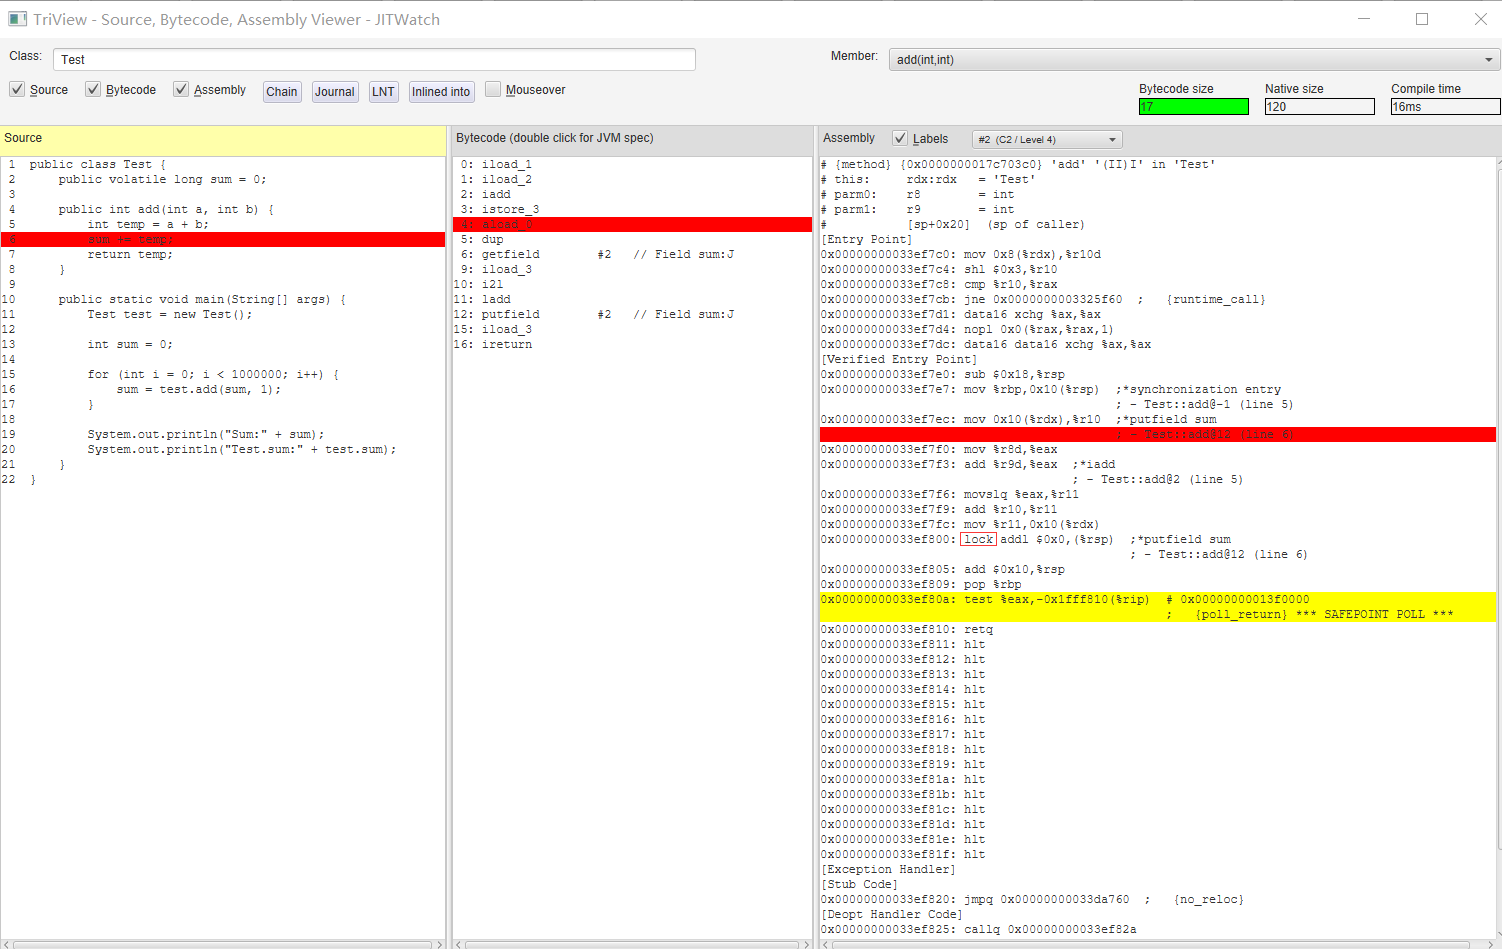Open the Member dropdown showing add(int,int)
Viewport: 1502px width, 949px height.
(1194, 60)
